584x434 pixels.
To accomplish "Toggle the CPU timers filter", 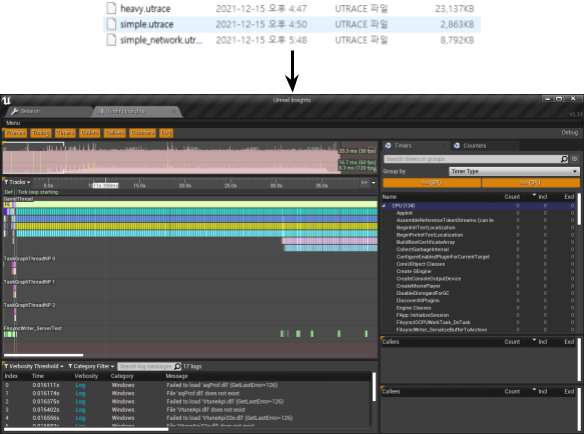I will pyautogui.click(x=531, y=183).
